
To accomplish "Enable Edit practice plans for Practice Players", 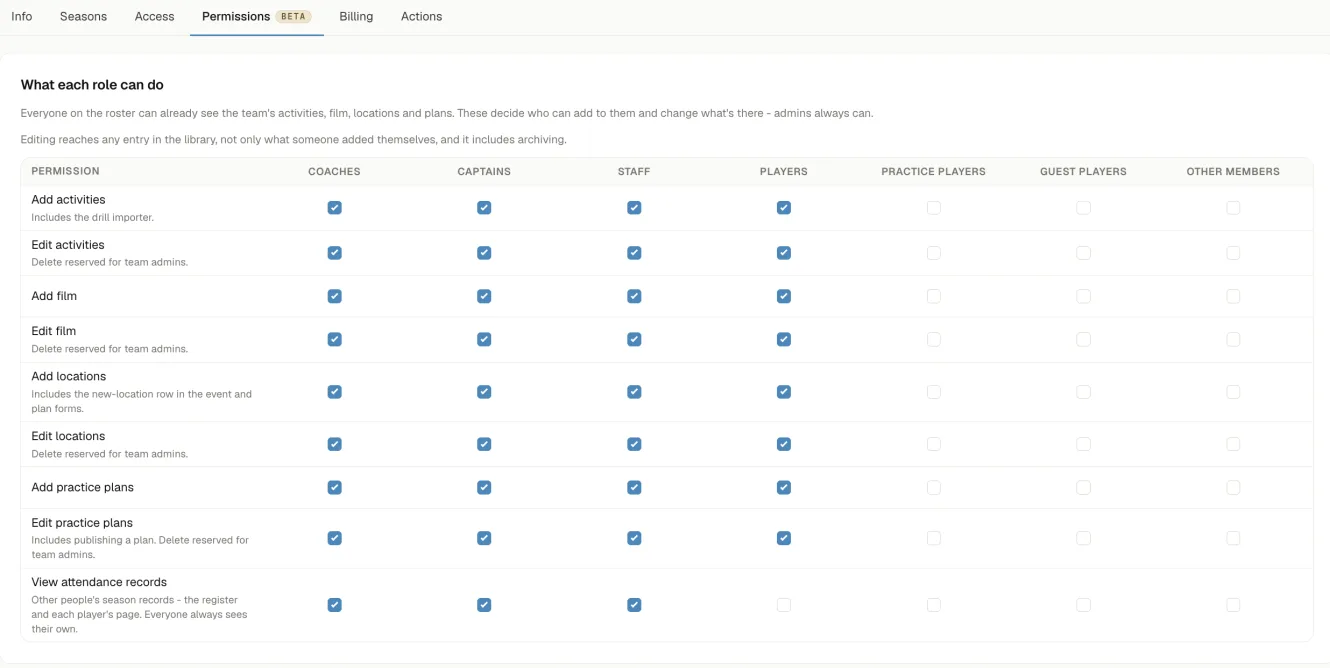I will 933,538.
